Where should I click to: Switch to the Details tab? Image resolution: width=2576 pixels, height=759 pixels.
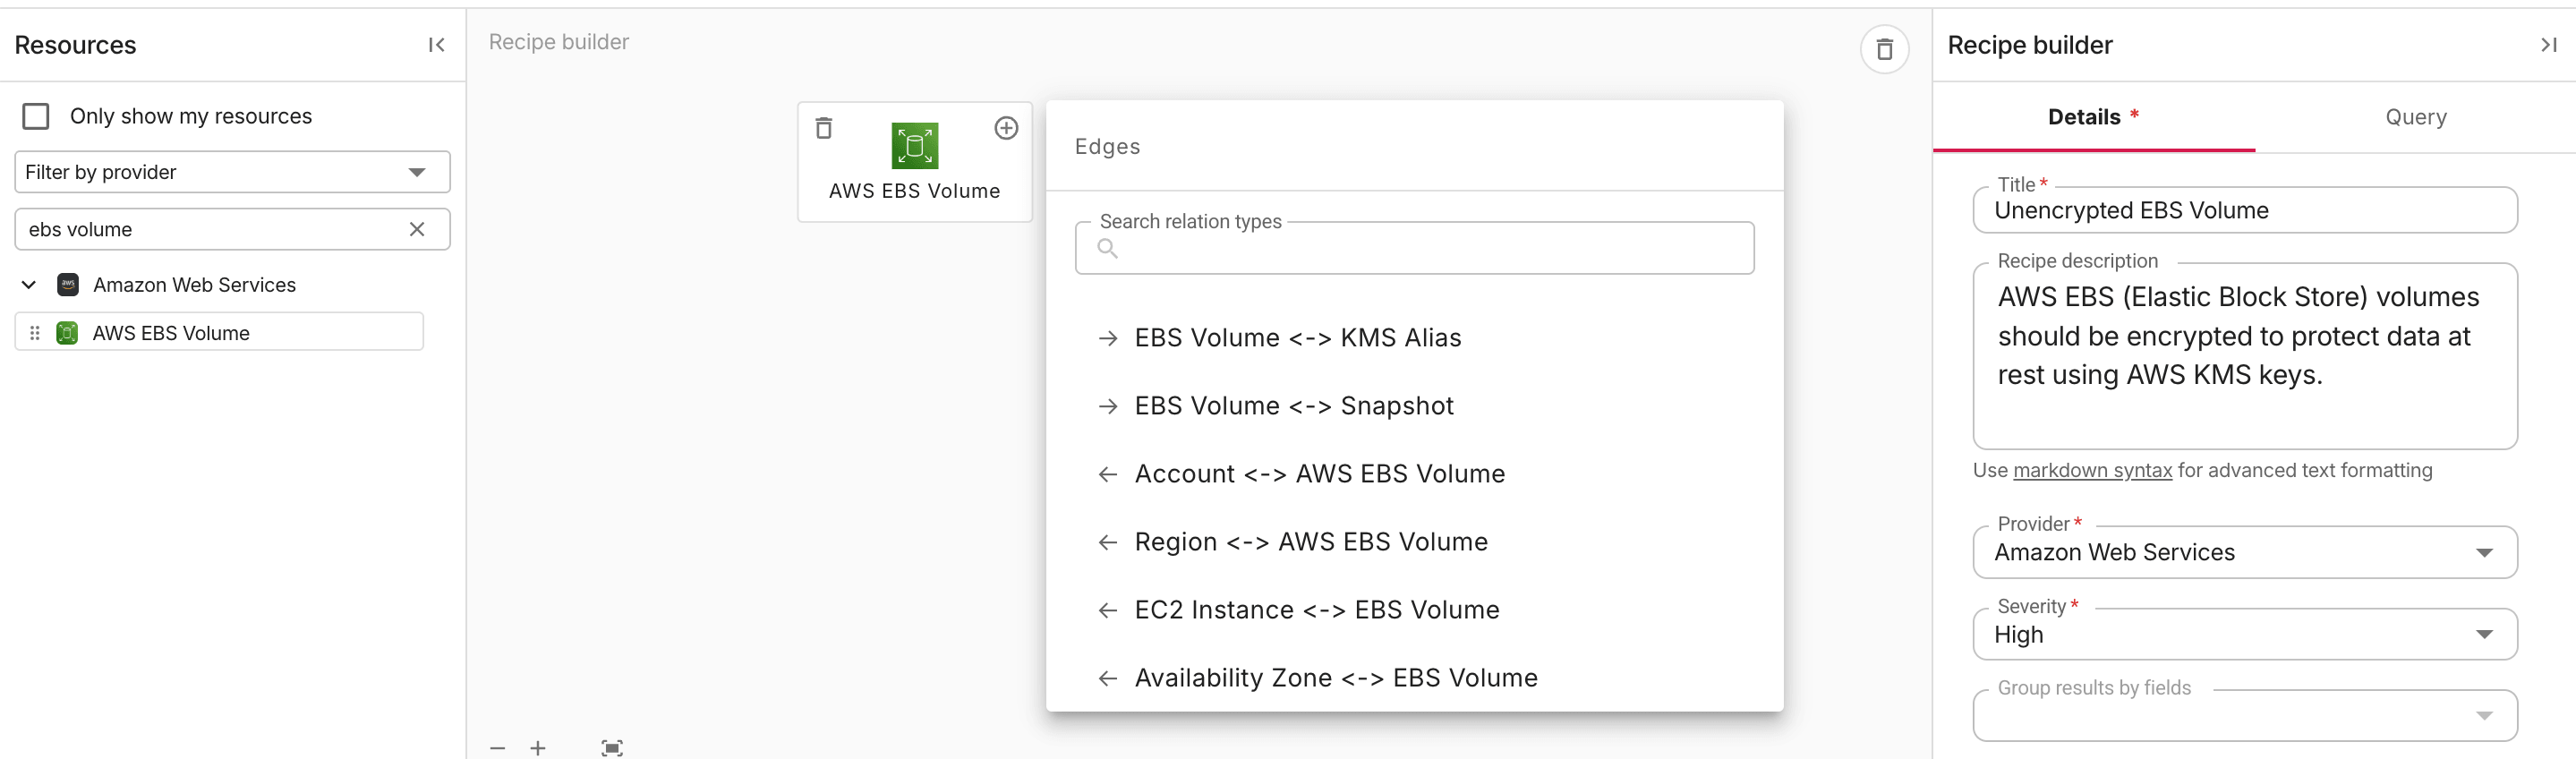coord(2093,117)
